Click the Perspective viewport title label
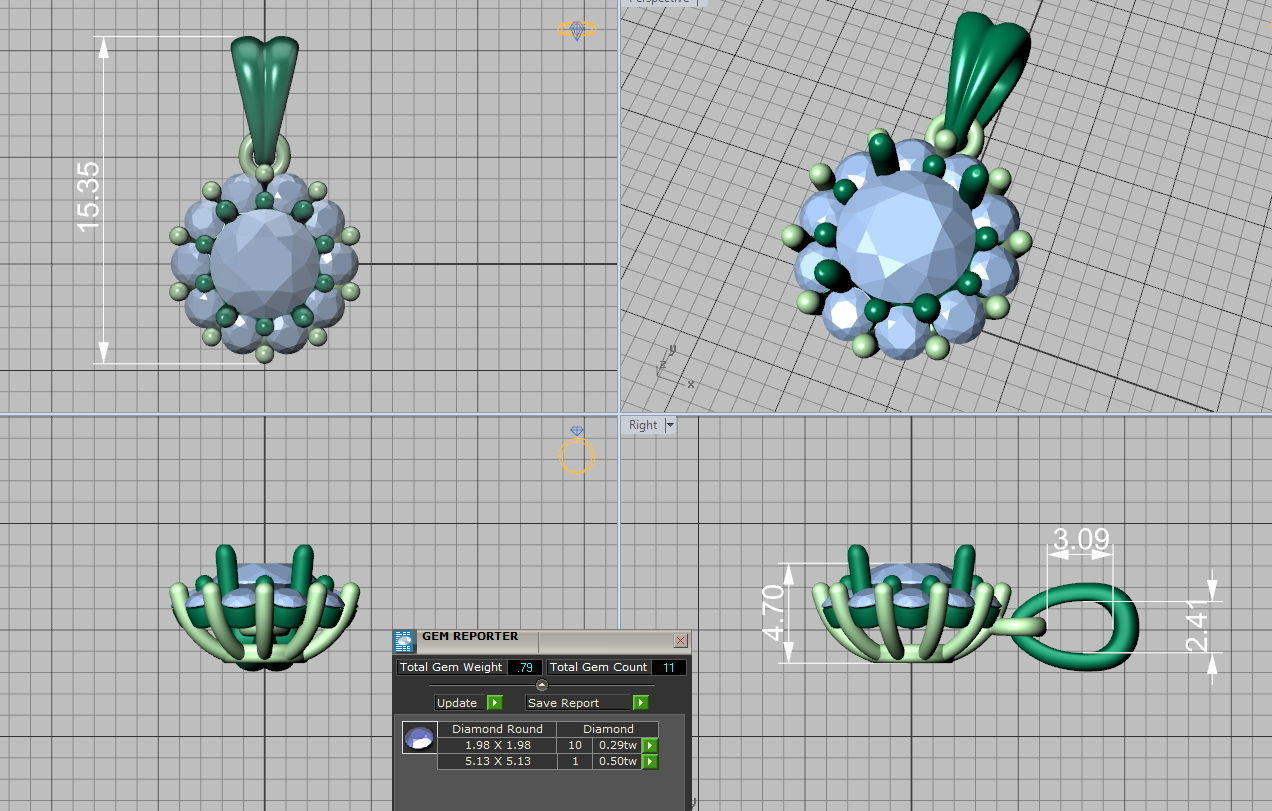 (659, 2)
